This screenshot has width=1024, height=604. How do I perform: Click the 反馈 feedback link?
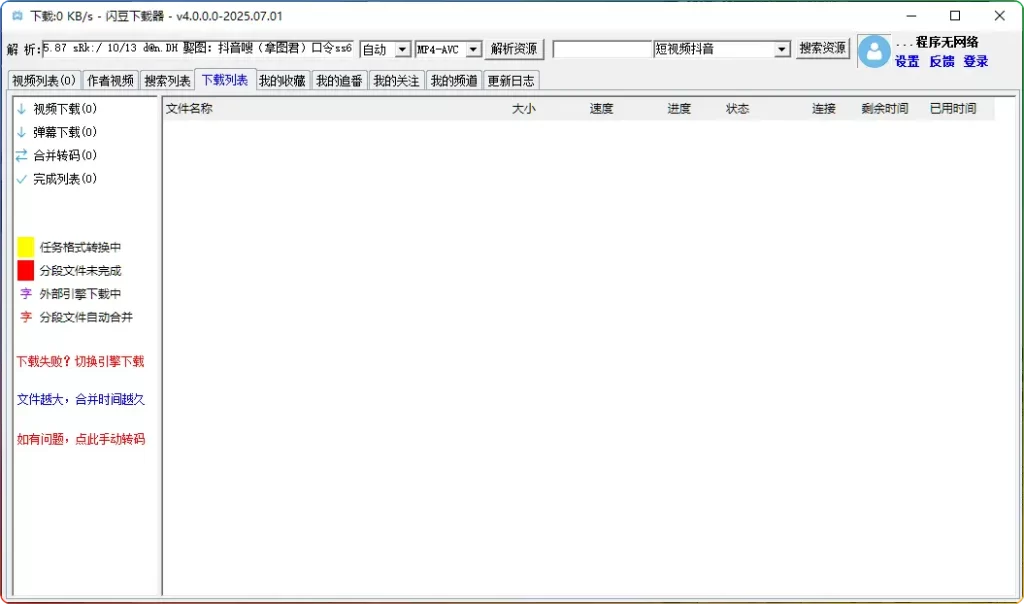pyautogui.click(x=942, y=61)
